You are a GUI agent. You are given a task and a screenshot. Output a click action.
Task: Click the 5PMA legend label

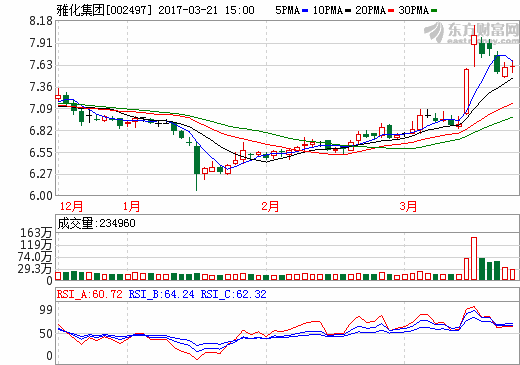[288, 10]
